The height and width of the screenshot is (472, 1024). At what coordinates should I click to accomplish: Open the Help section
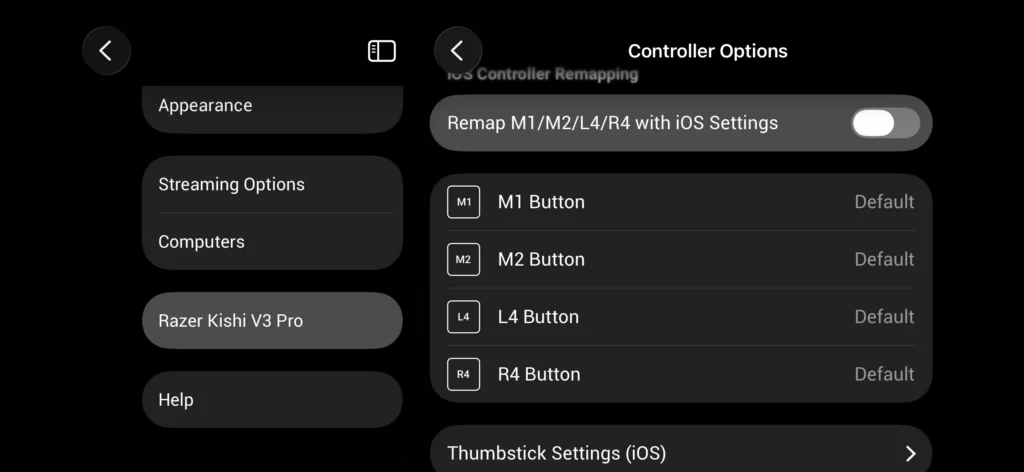(272, 400)
